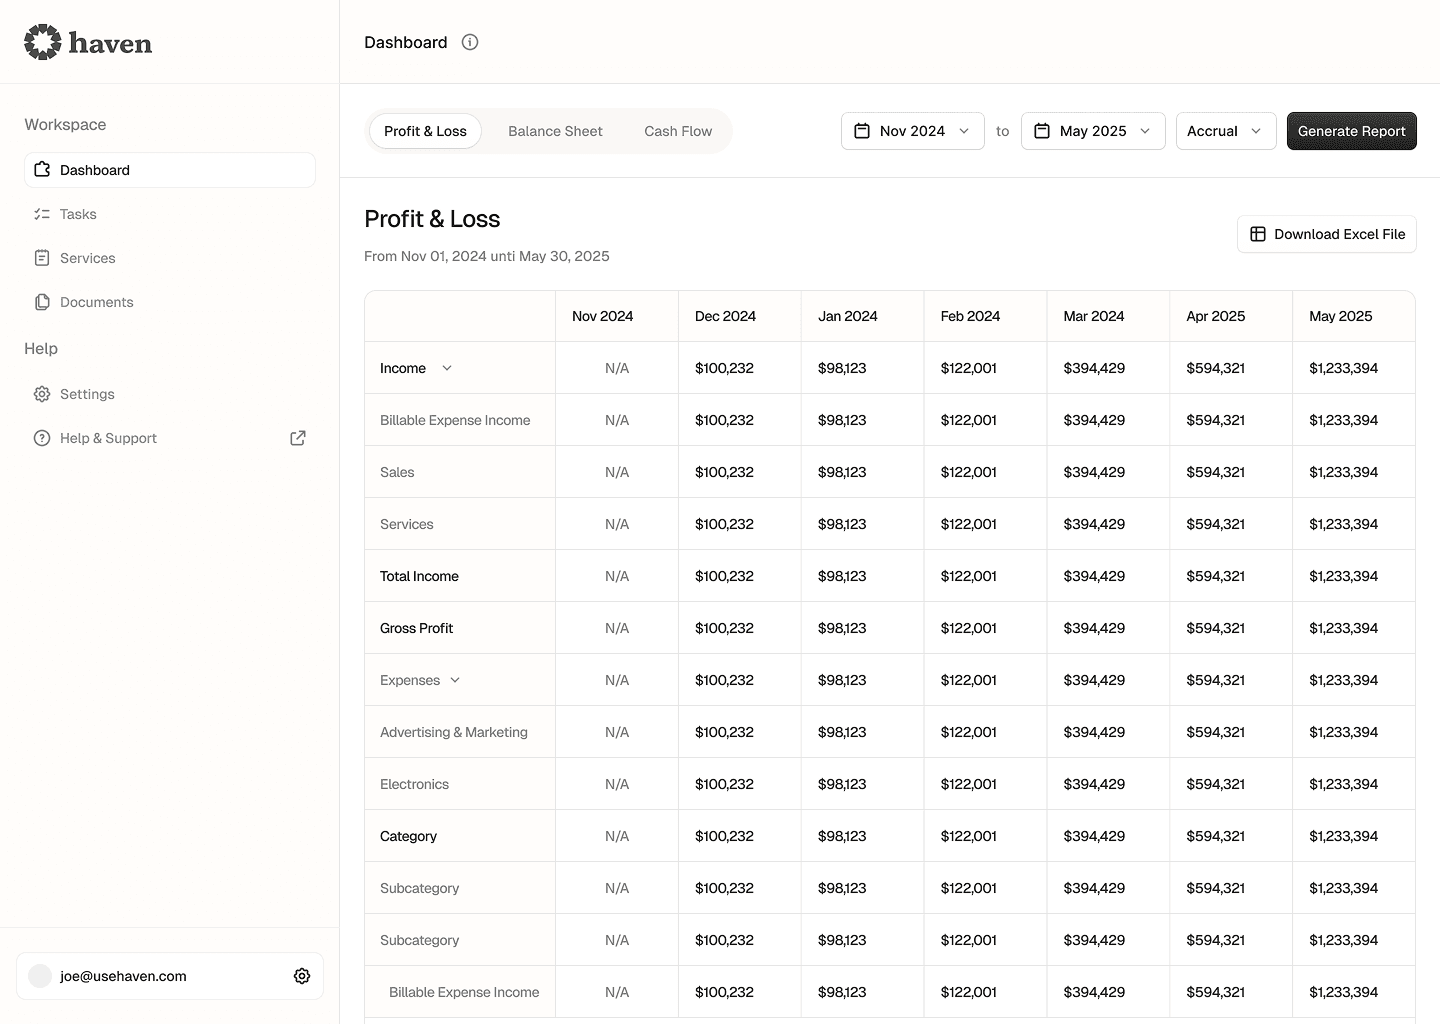Click the Generate Report button

coord(1351,131)
